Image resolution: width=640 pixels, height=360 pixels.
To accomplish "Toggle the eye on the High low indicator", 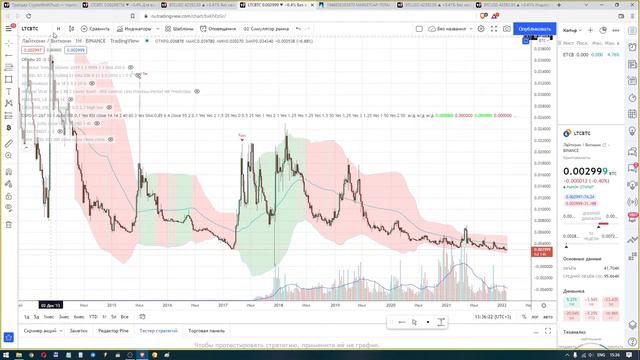I will click(x=109, y=107).
